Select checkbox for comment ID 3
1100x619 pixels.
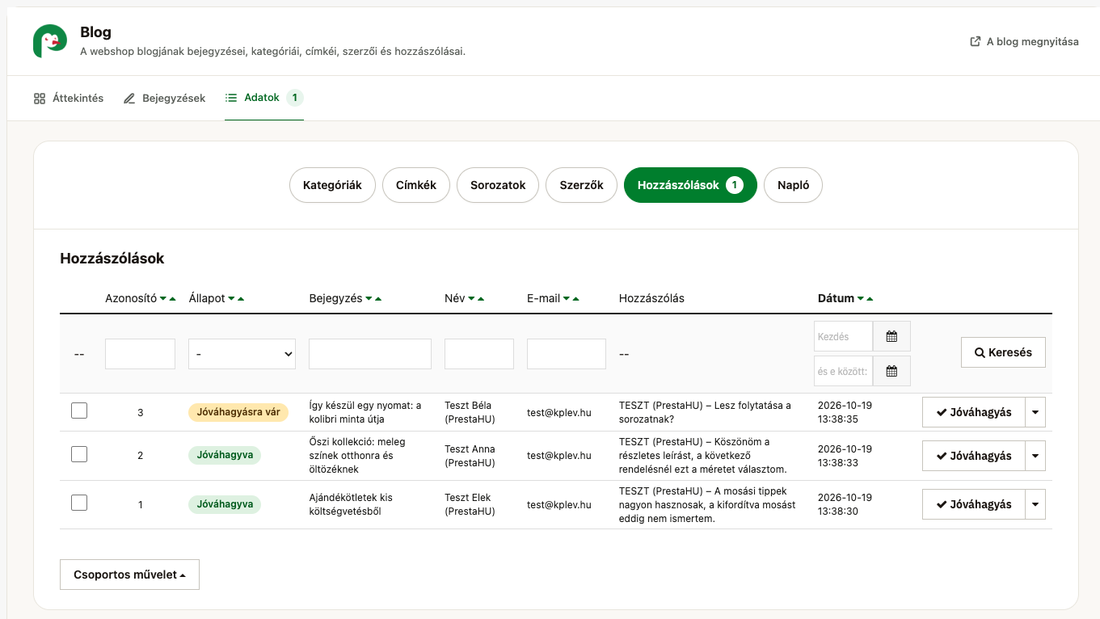pos(79,411)
